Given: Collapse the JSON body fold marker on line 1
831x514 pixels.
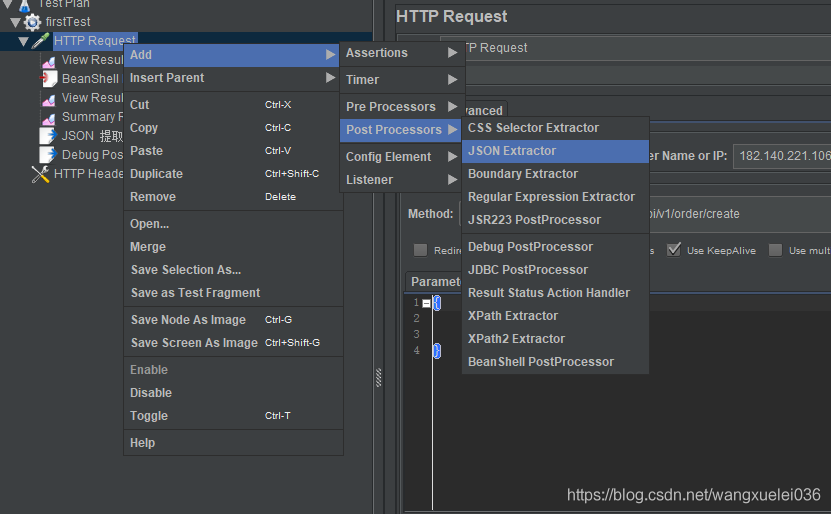Looking at the screenshot, I should [x=427, y=303].
